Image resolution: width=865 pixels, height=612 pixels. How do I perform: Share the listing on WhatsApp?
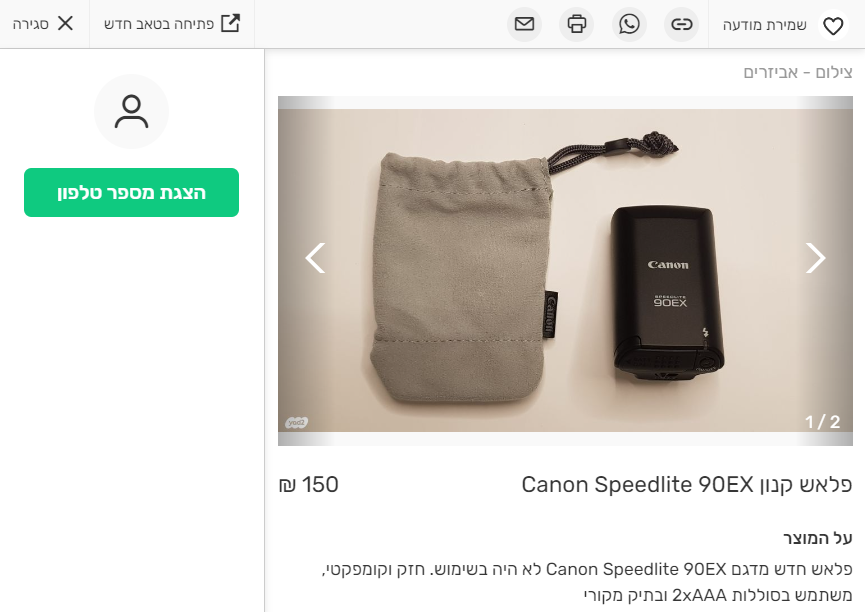coord(629,23)
